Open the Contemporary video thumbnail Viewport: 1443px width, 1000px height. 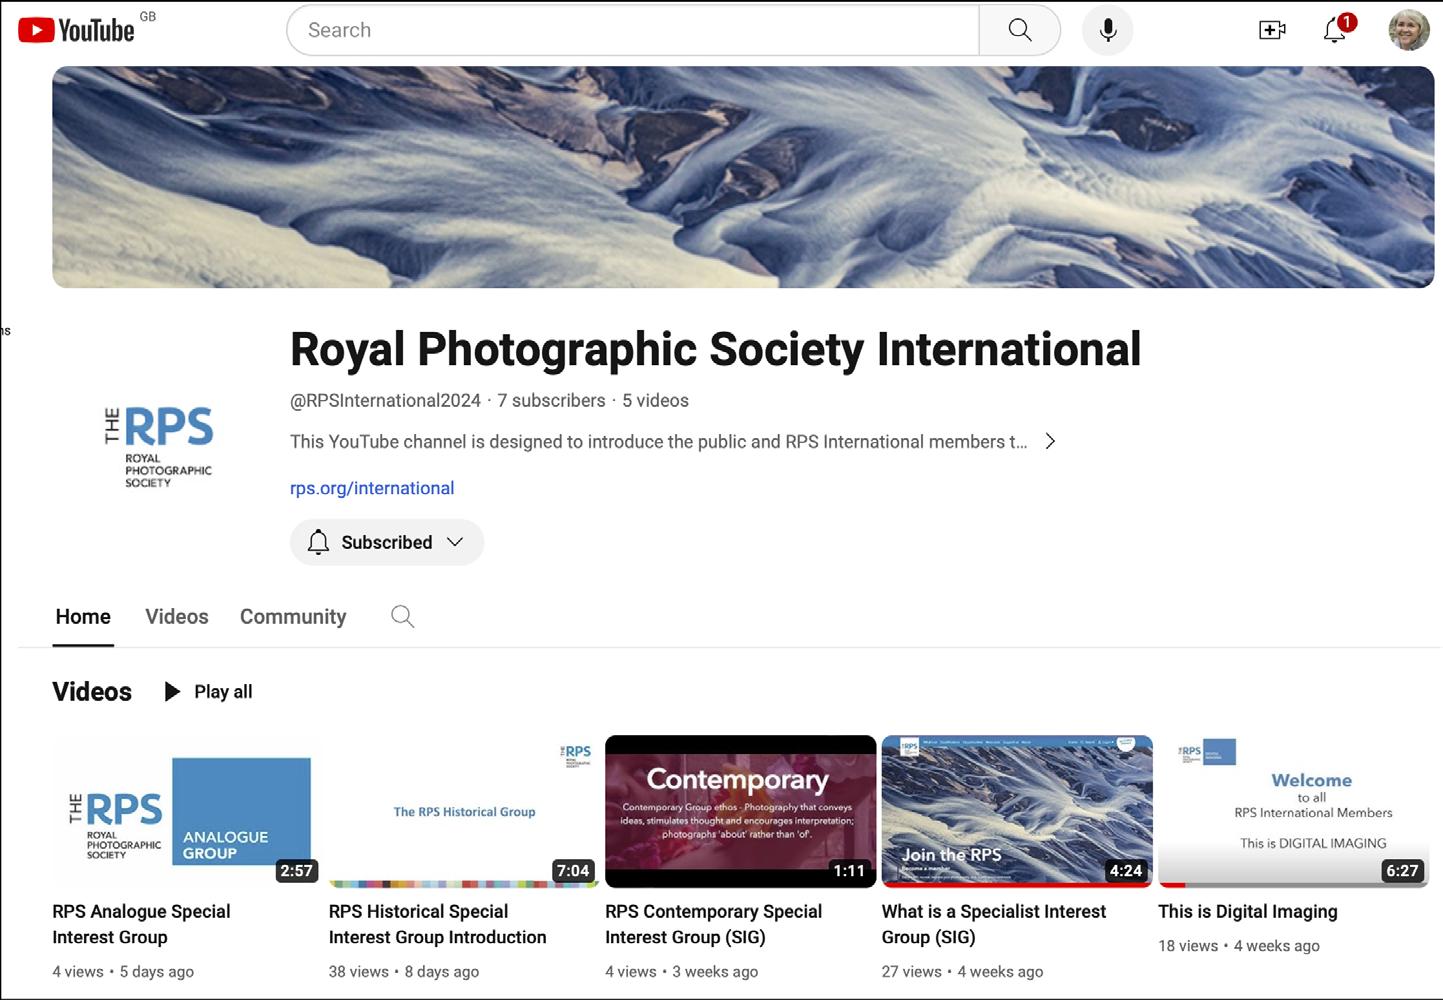point(741,811)
